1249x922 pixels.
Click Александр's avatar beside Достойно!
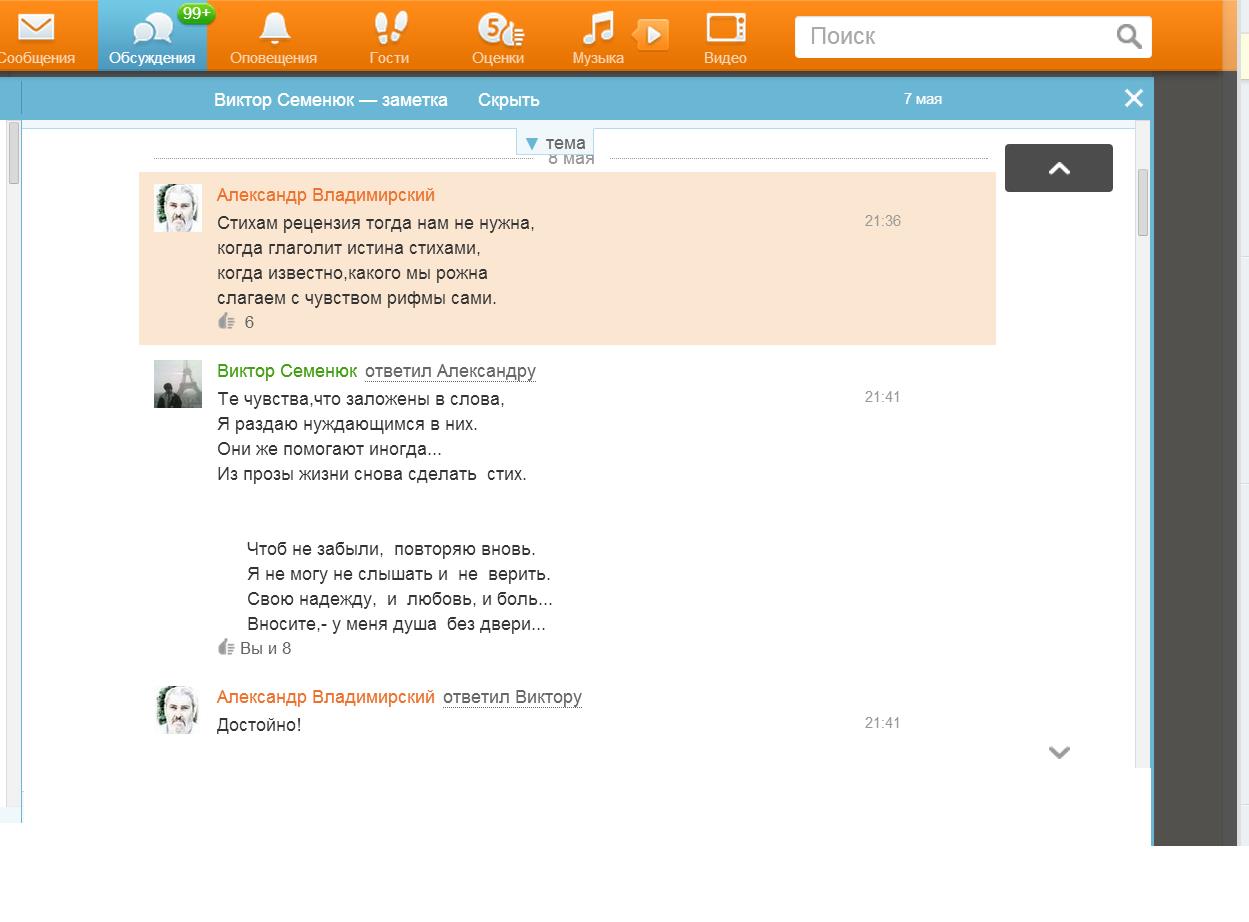(x=178, y=710)
